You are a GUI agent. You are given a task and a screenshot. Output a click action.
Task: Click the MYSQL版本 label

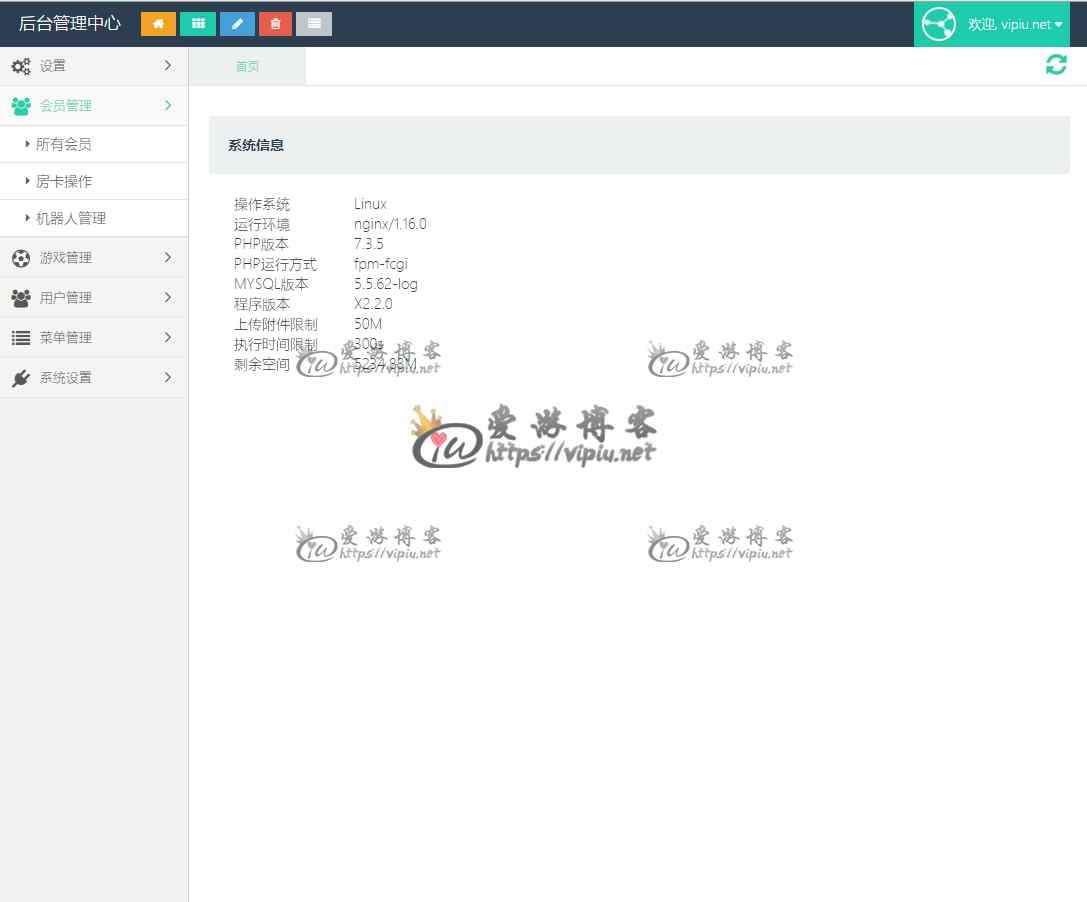tap(271, 284)
